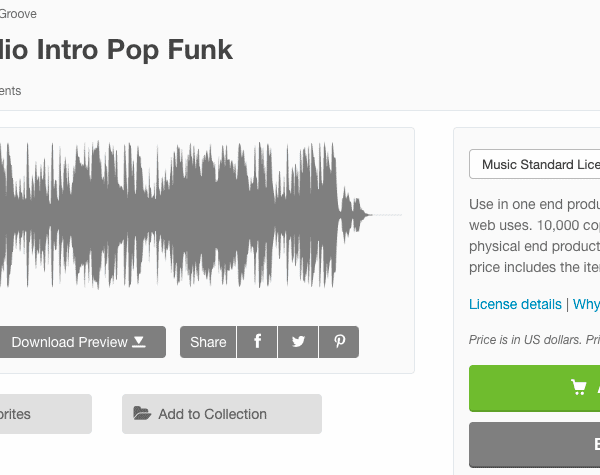Open the License details link
Image resolution: width=600 pixels, height=475 pixels.
click(x=515, y=304)
